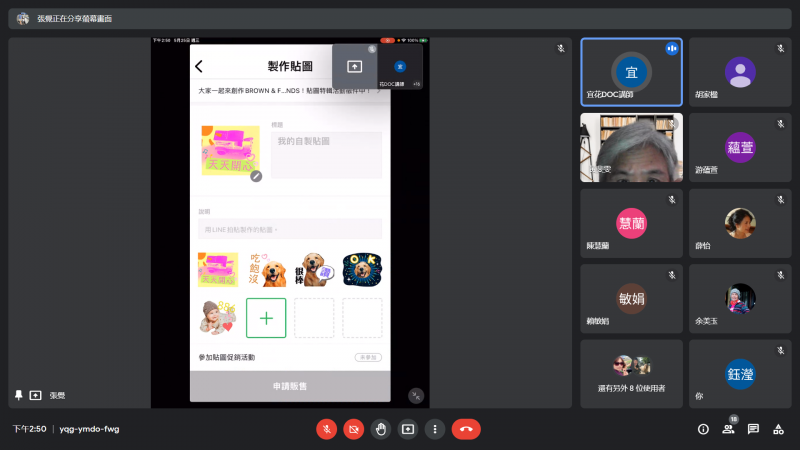Image resolution: width=800 pixels, height=450 pixels.
Task: Open the tile for 8 other users
Action: pyautogui.click(x=631, y=373)
